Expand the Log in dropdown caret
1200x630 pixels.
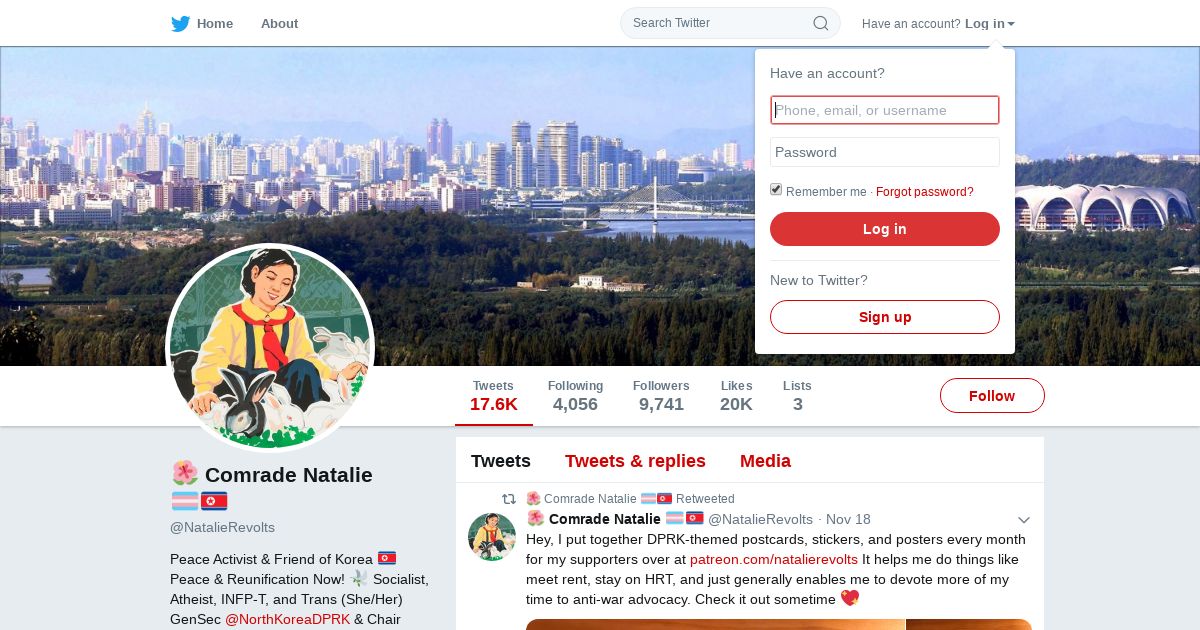1011,24
